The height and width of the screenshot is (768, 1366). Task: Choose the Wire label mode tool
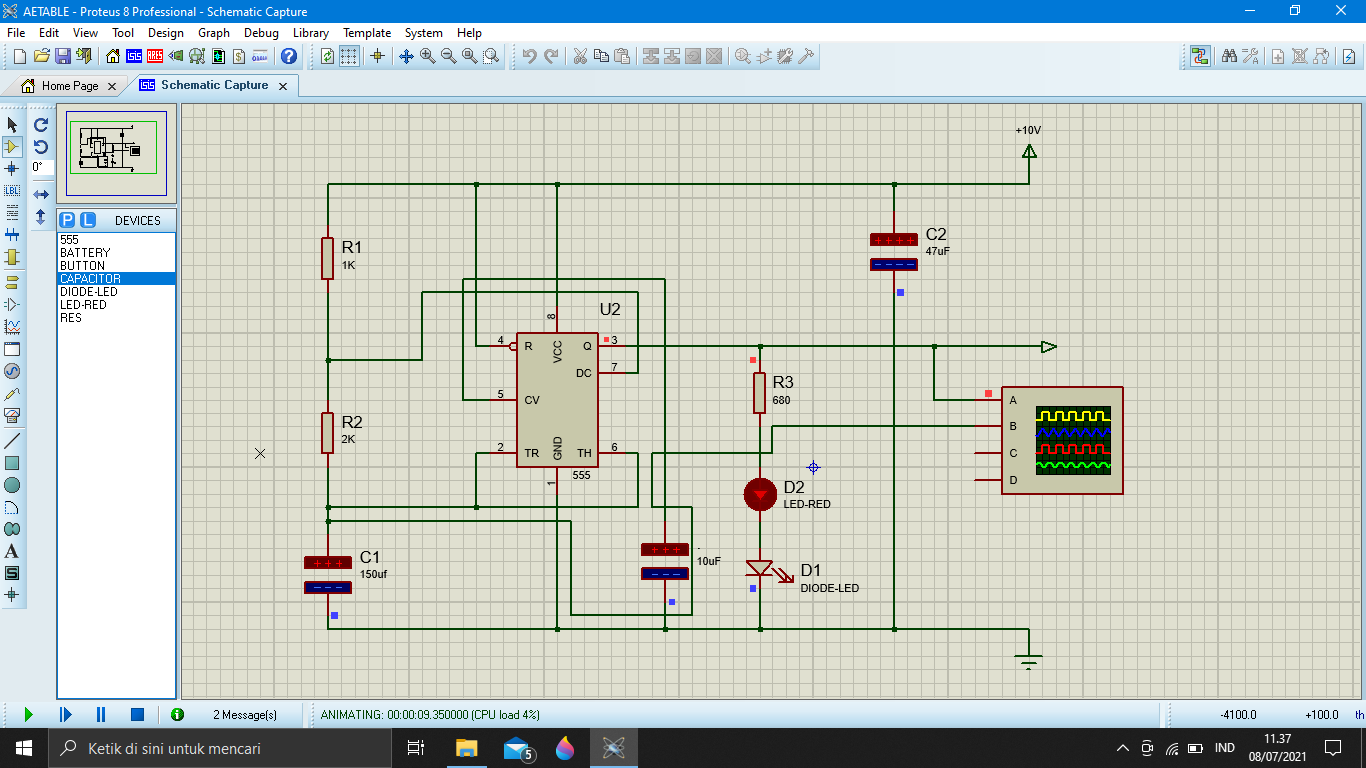click(x=12, y=190)
